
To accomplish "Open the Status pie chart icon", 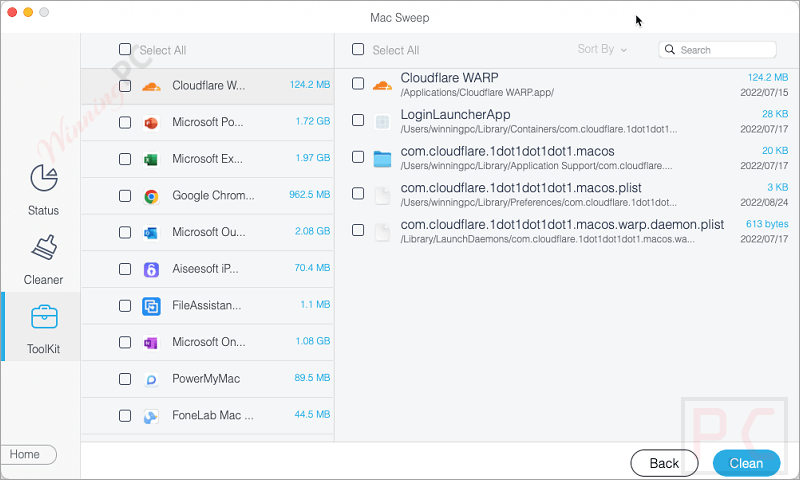I will pyautogui.click(x=44, y=178).
